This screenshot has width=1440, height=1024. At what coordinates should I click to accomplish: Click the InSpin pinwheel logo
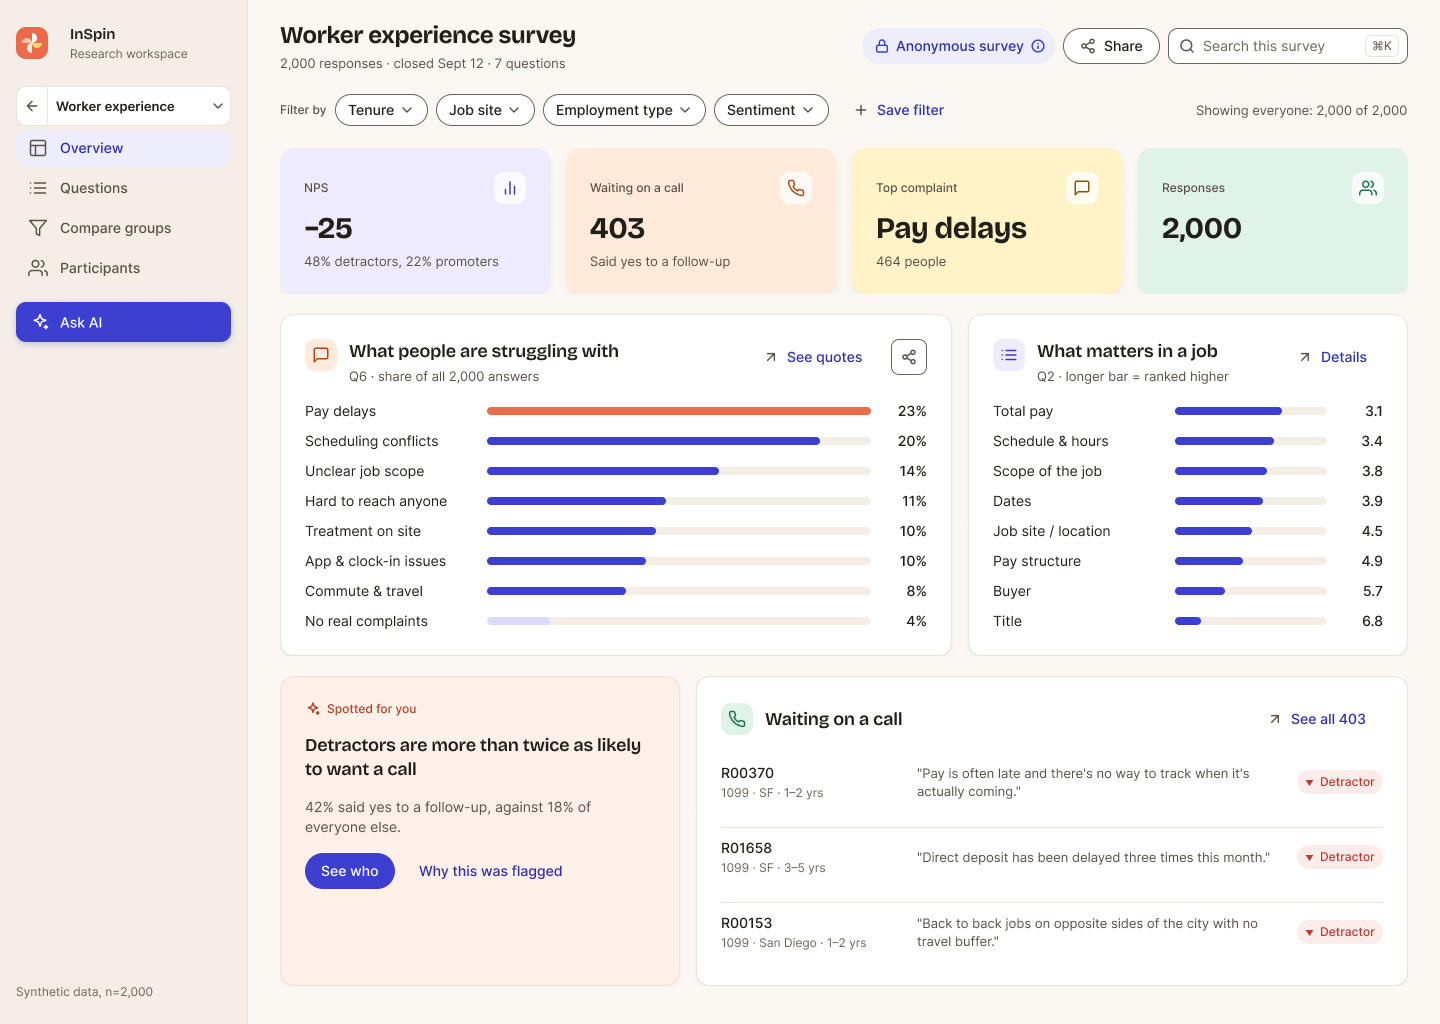(32, 43)
